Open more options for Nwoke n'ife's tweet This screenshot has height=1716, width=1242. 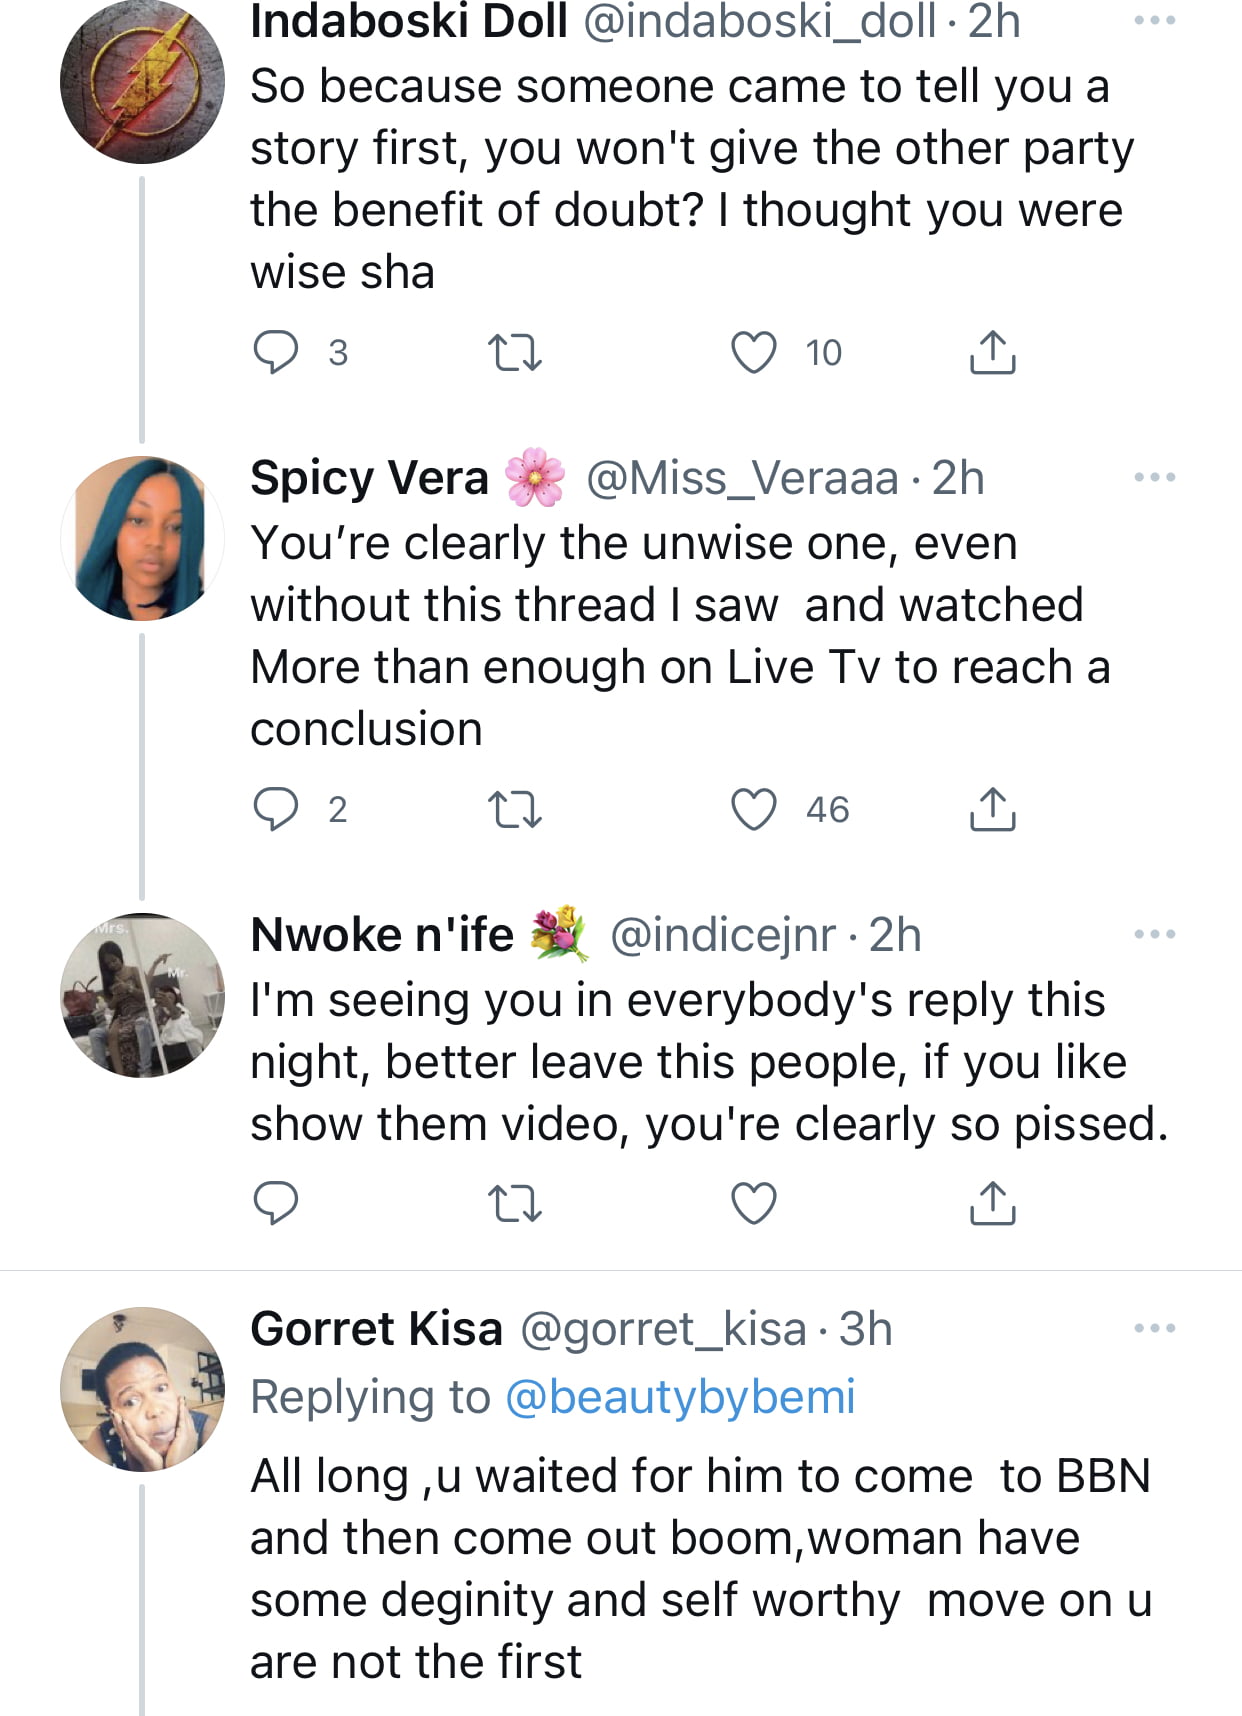pyautogui.click(x=1155, y=934)
